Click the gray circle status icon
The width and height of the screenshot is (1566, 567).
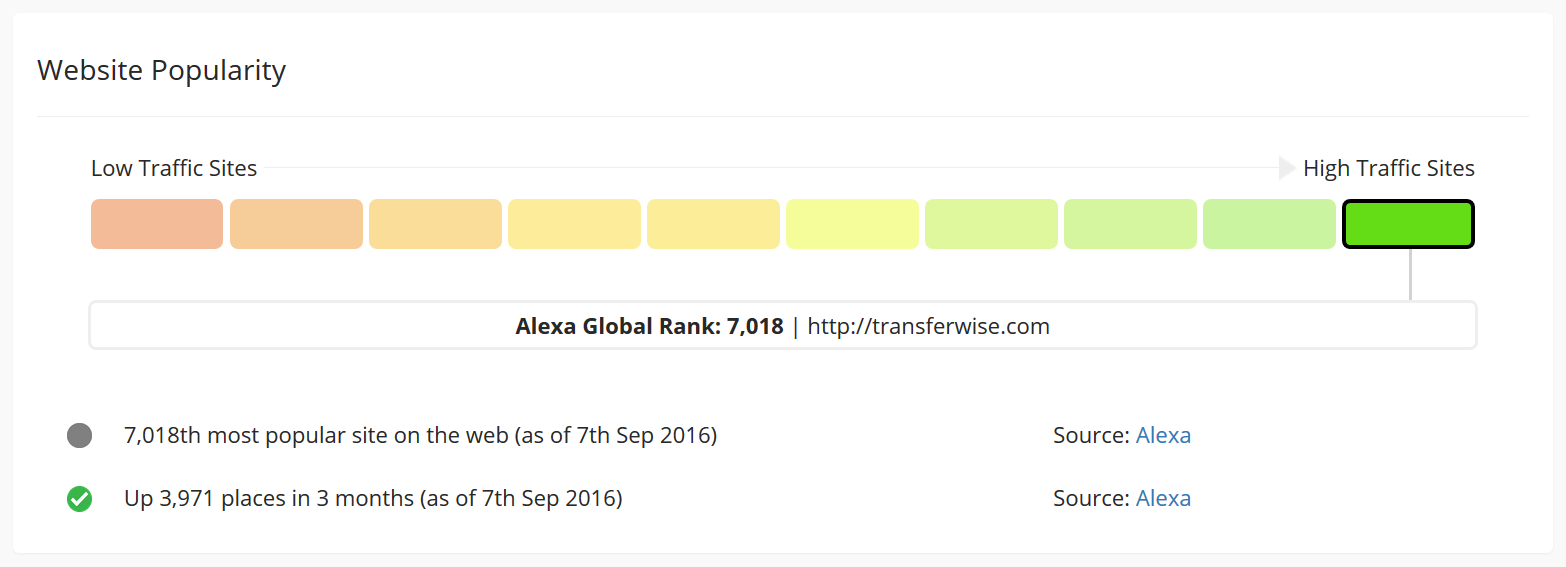[x=79, y=436]
